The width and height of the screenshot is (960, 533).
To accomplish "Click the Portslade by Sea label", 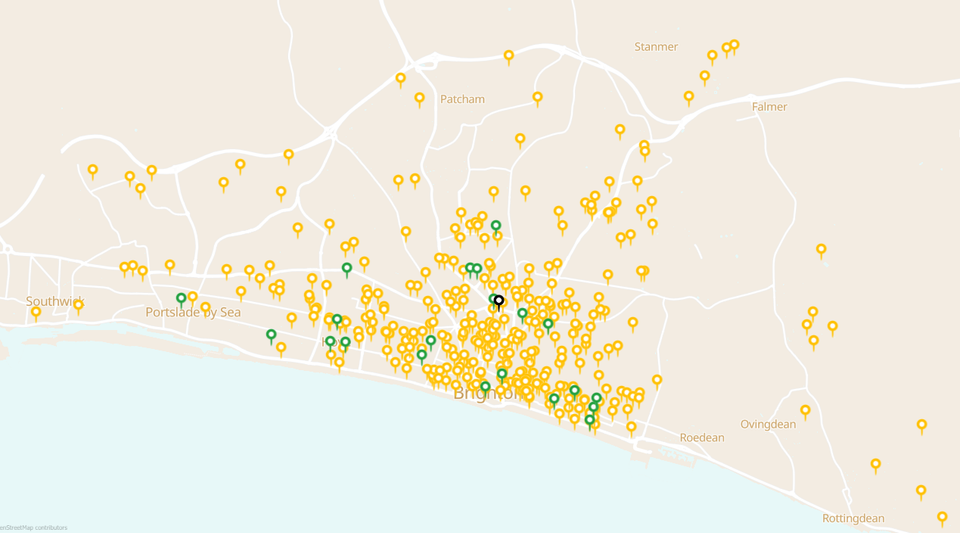I will tap(193, 312).
